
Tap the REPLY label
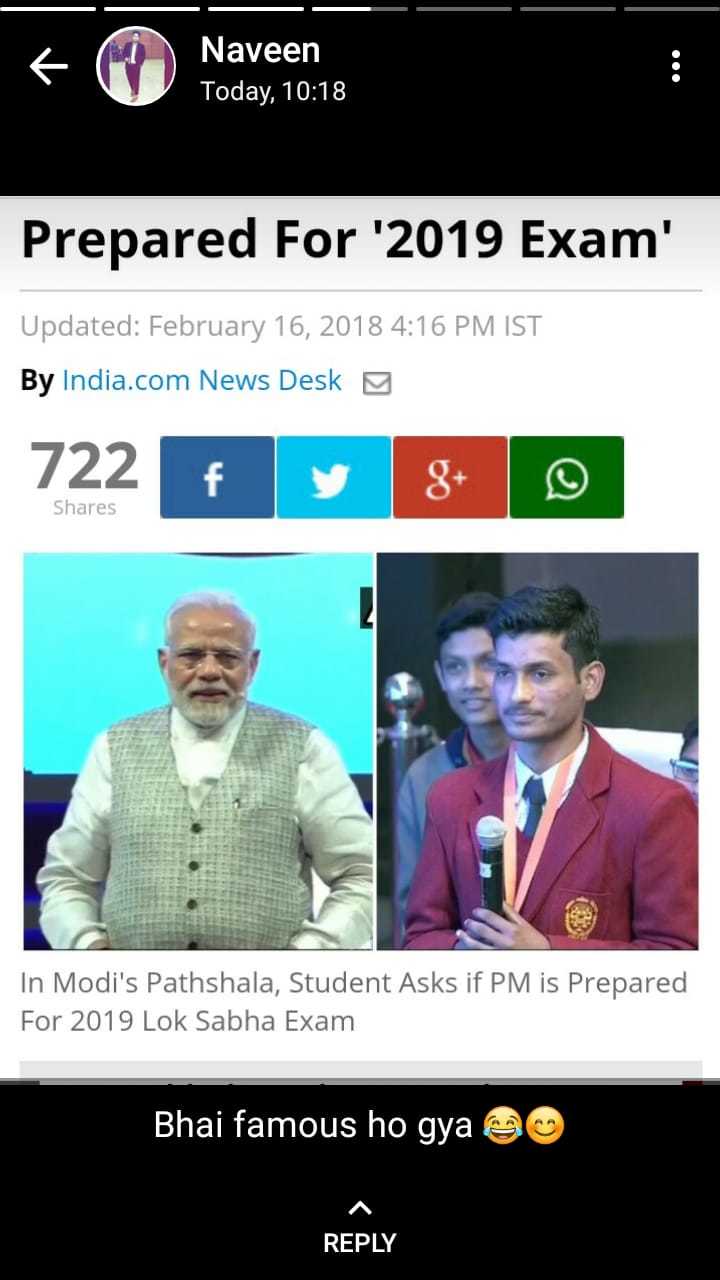pos(360,1243)
